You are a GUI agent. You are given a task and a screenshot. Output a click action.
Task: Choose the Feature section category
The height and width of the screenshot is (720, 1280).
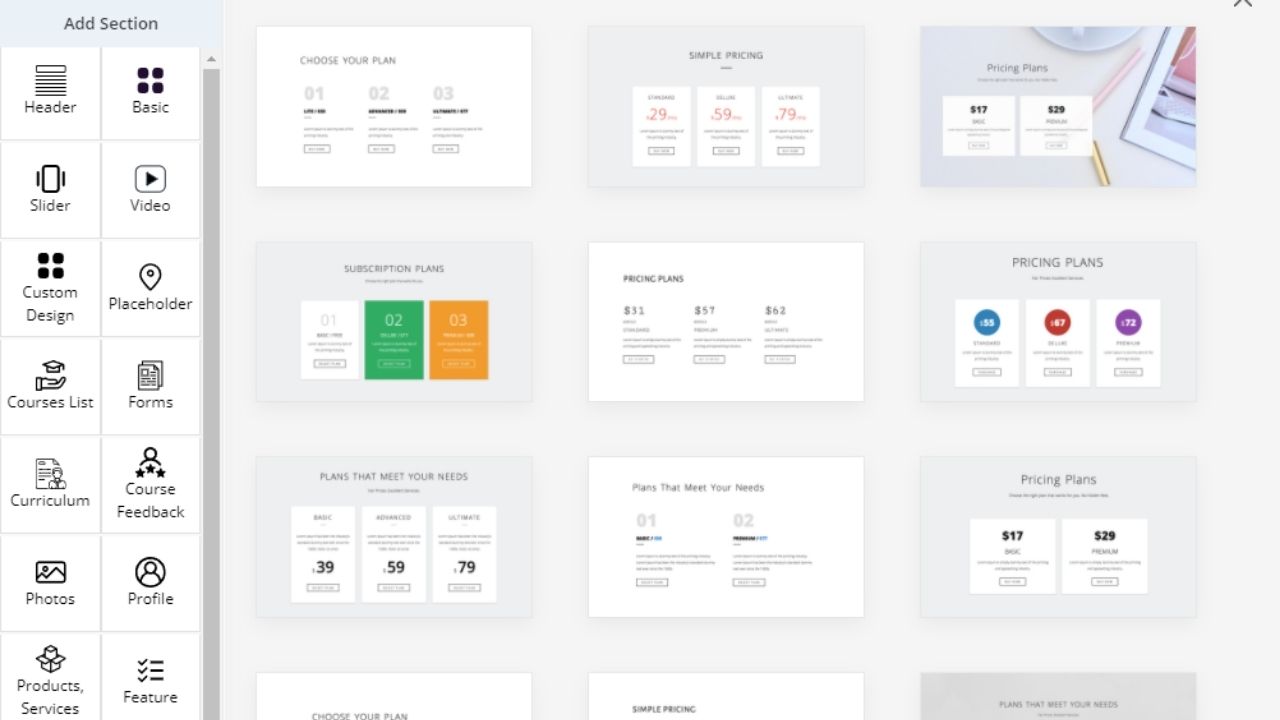coord(151,677)
